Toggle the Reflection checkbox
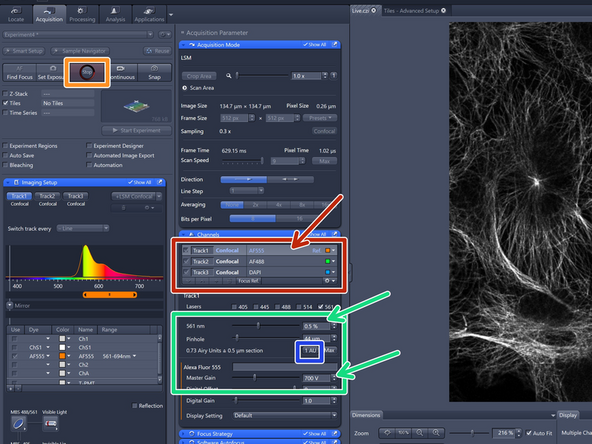Viewport: 592px width, 444px height. click(134, 406)
